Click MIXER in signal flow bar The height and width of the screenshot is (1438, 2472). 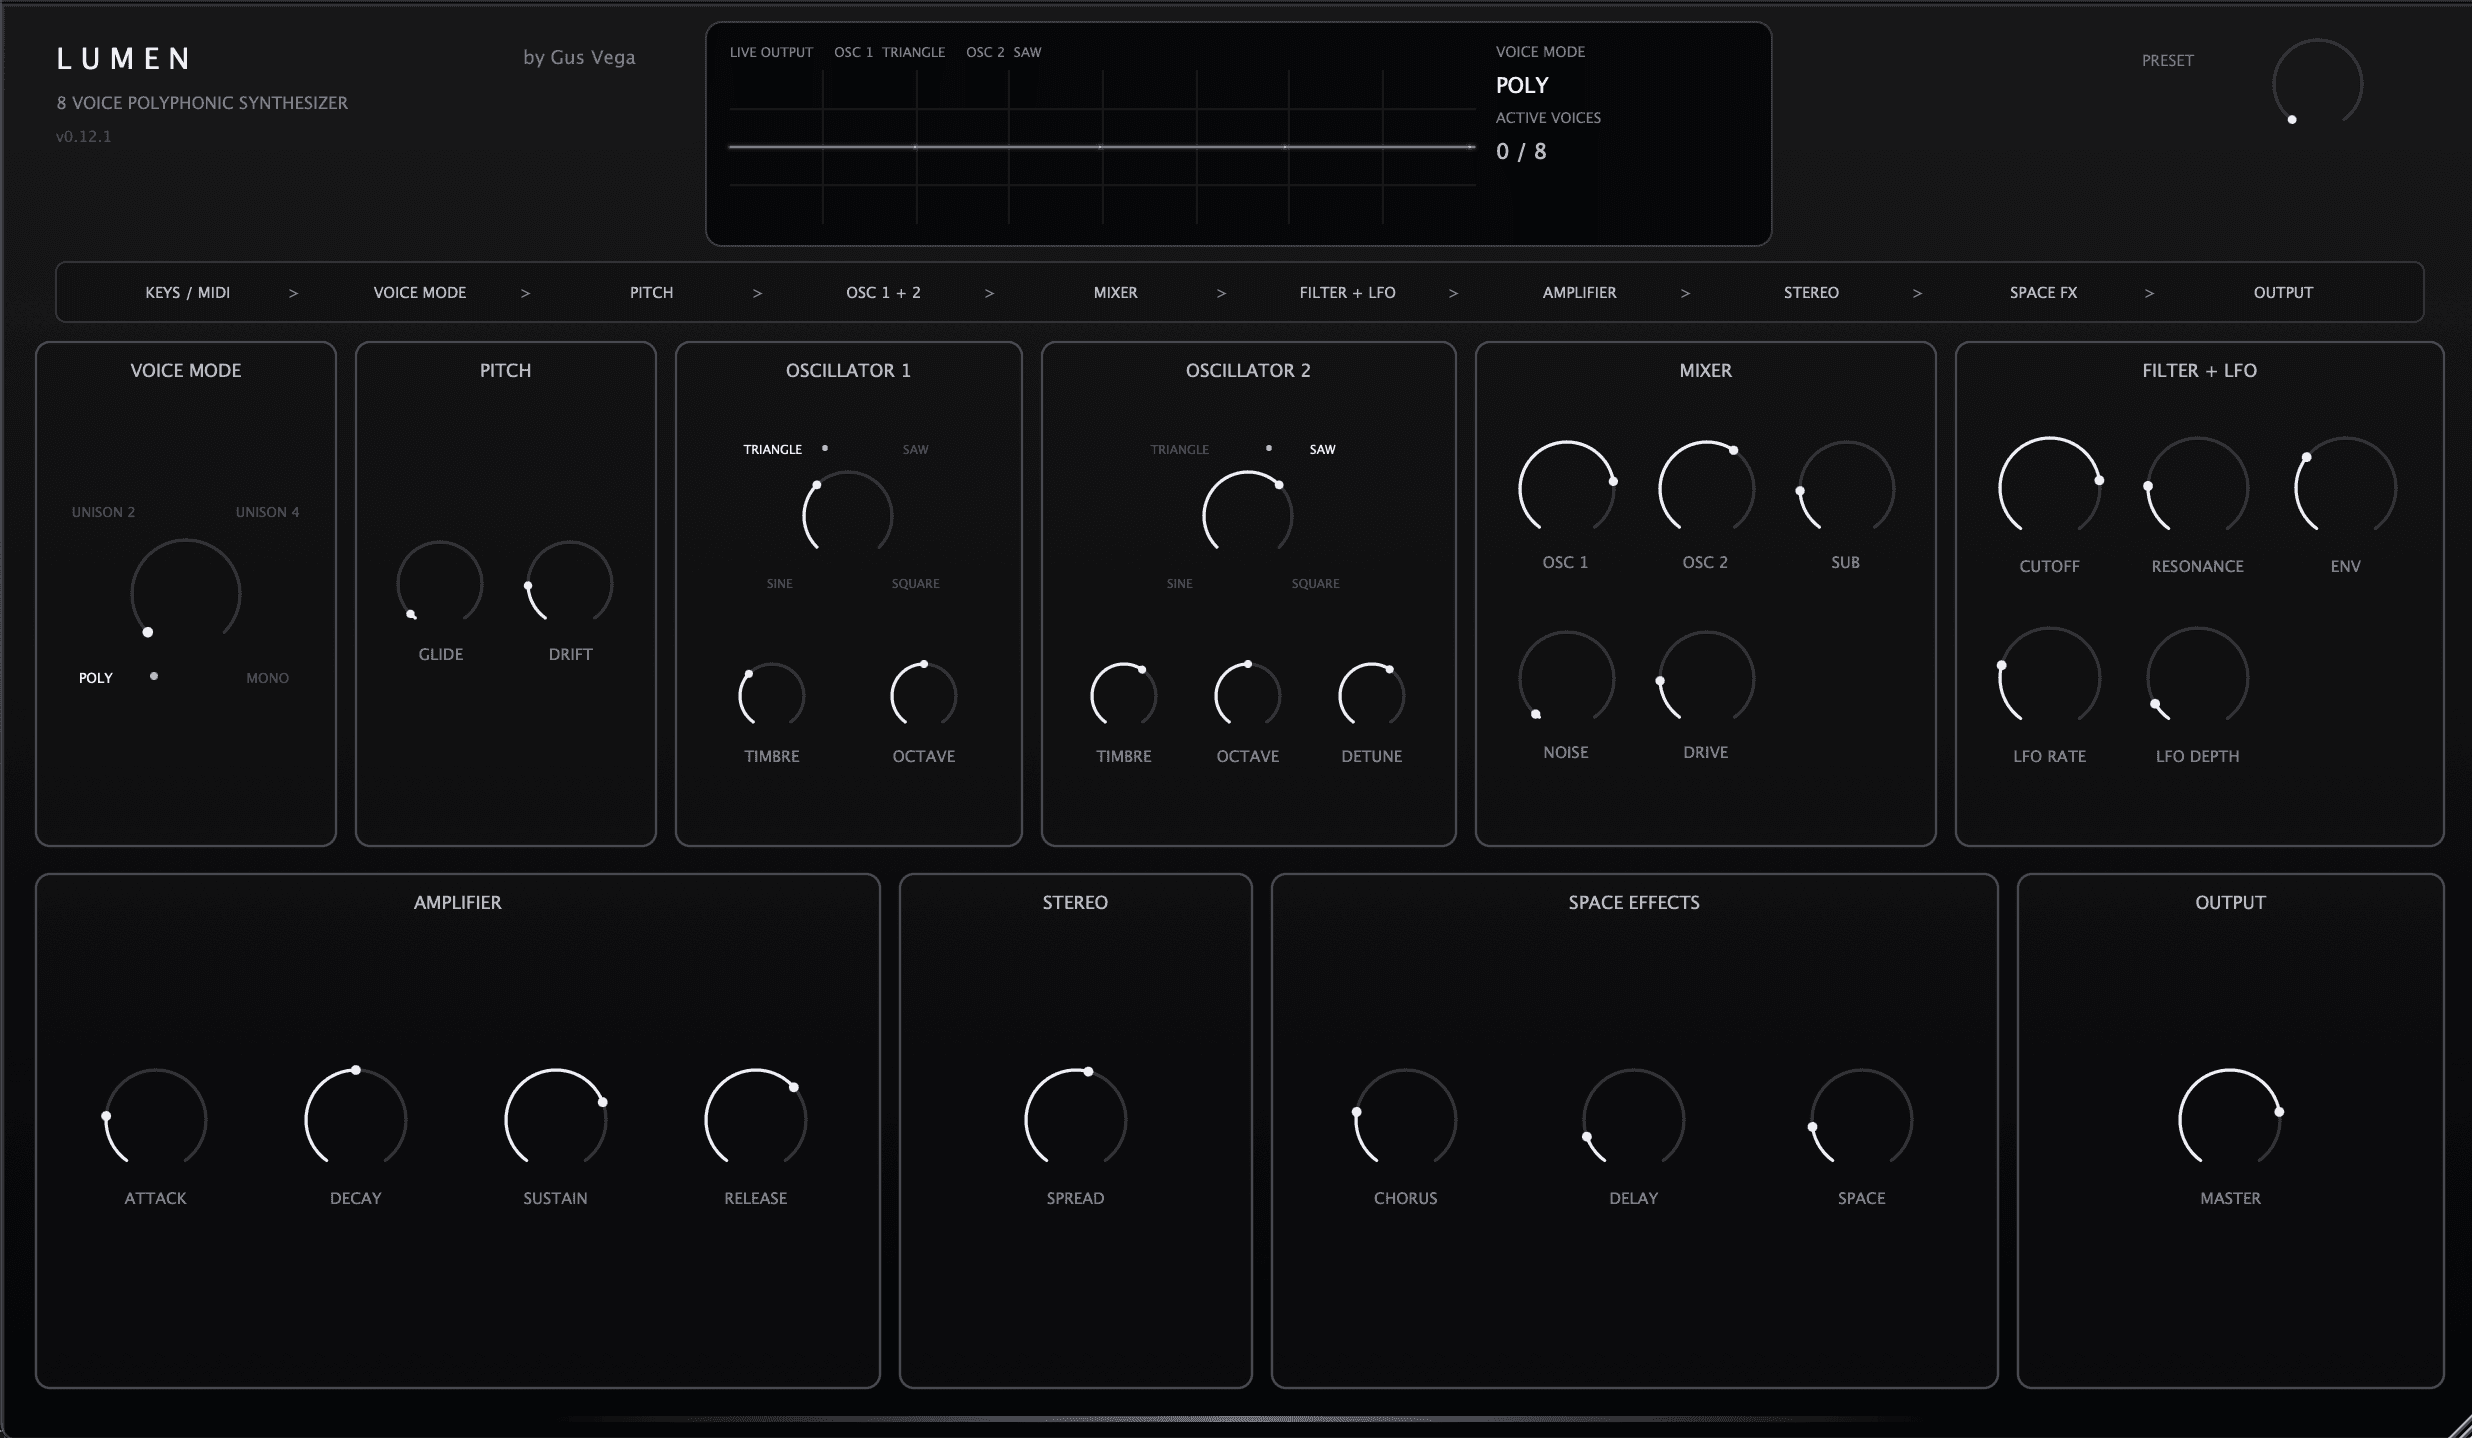pos(1115,293)
